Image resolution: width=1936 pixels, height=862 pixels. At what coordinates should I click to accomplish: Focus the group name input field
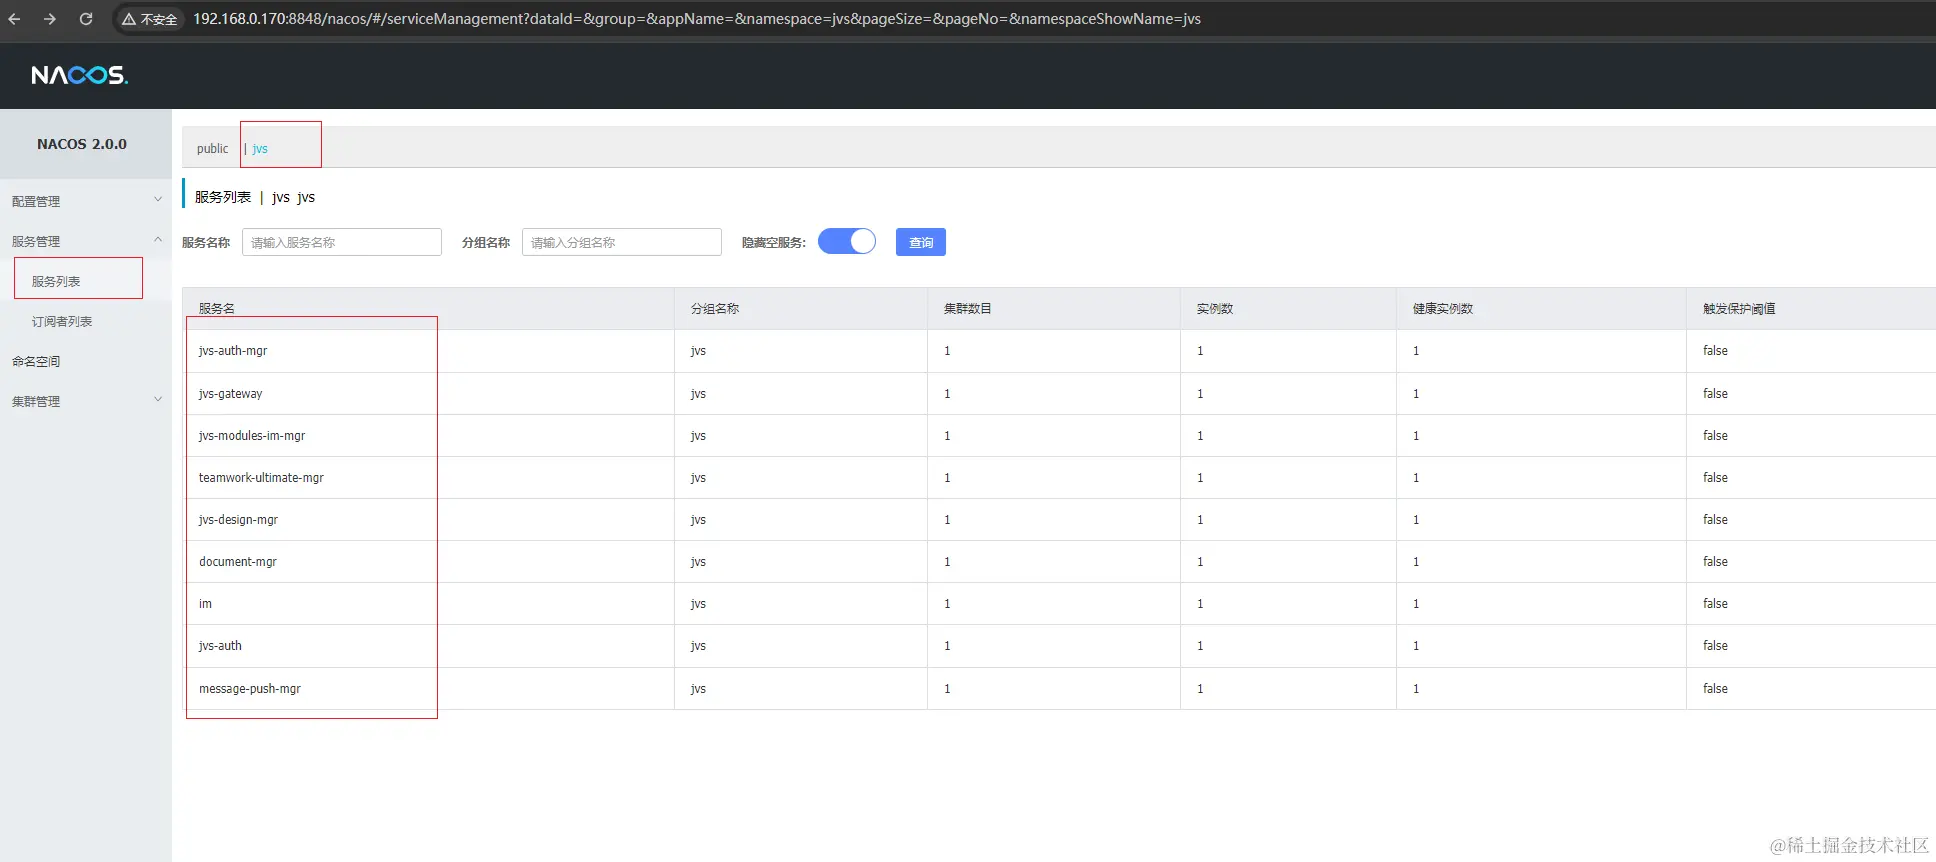(622, 242)
